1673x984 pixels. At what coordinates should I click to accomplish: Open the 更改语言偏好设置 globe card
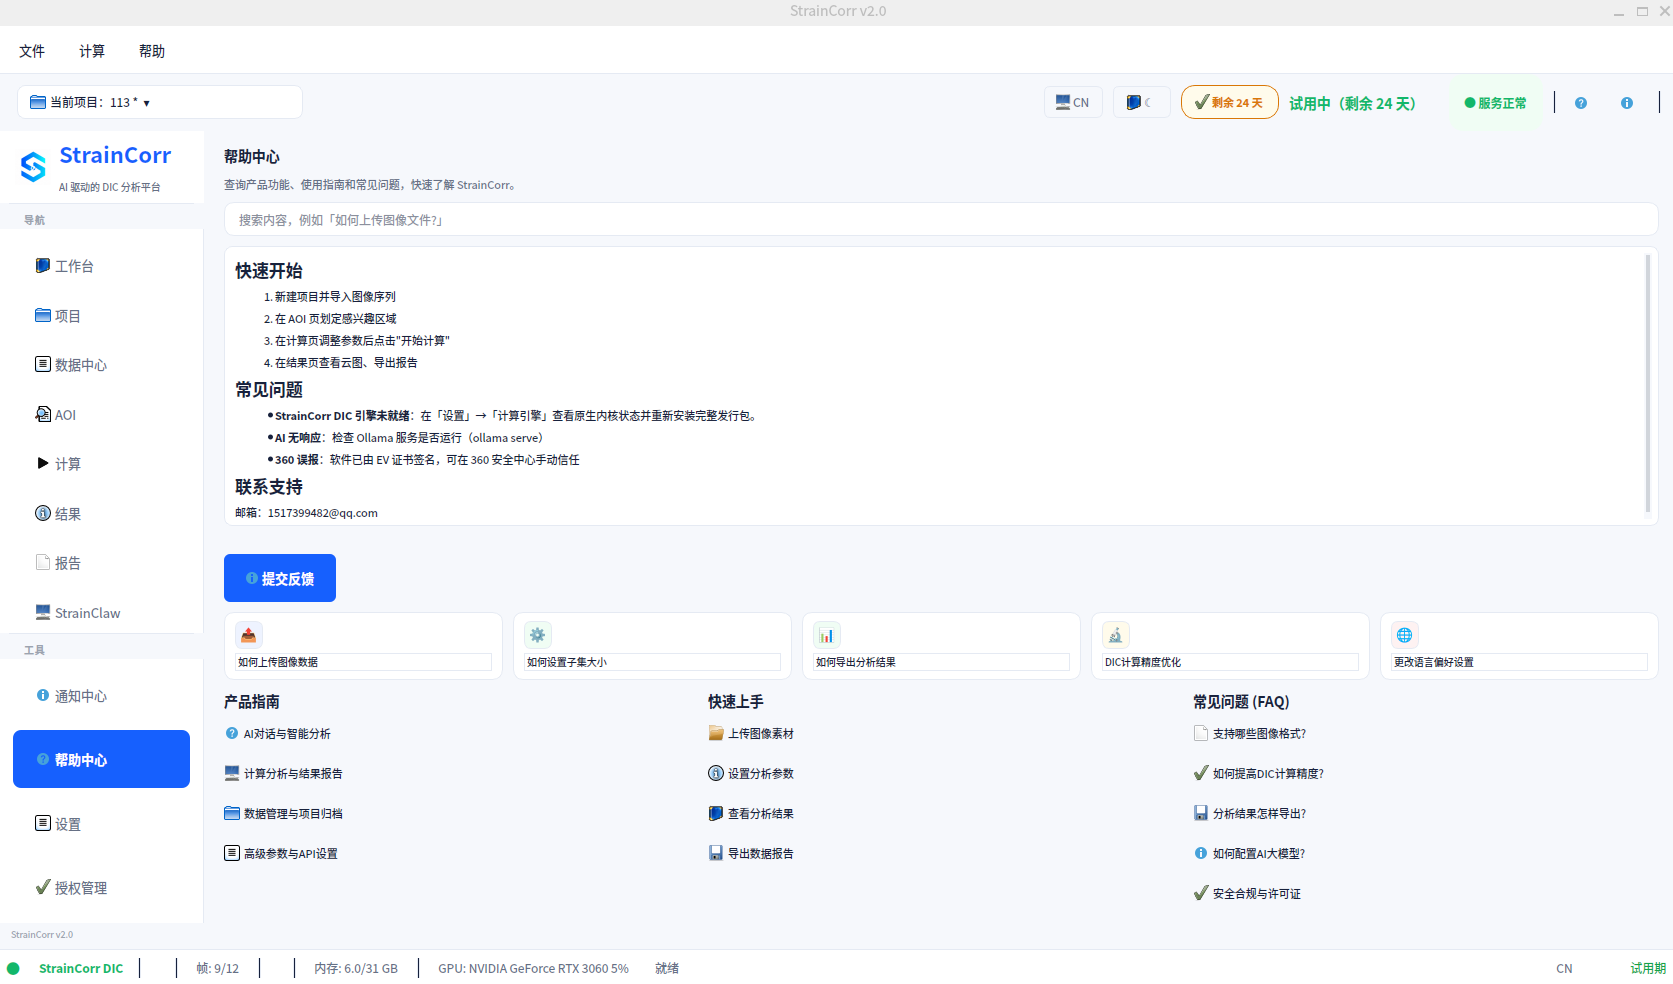click(1519, 646)
